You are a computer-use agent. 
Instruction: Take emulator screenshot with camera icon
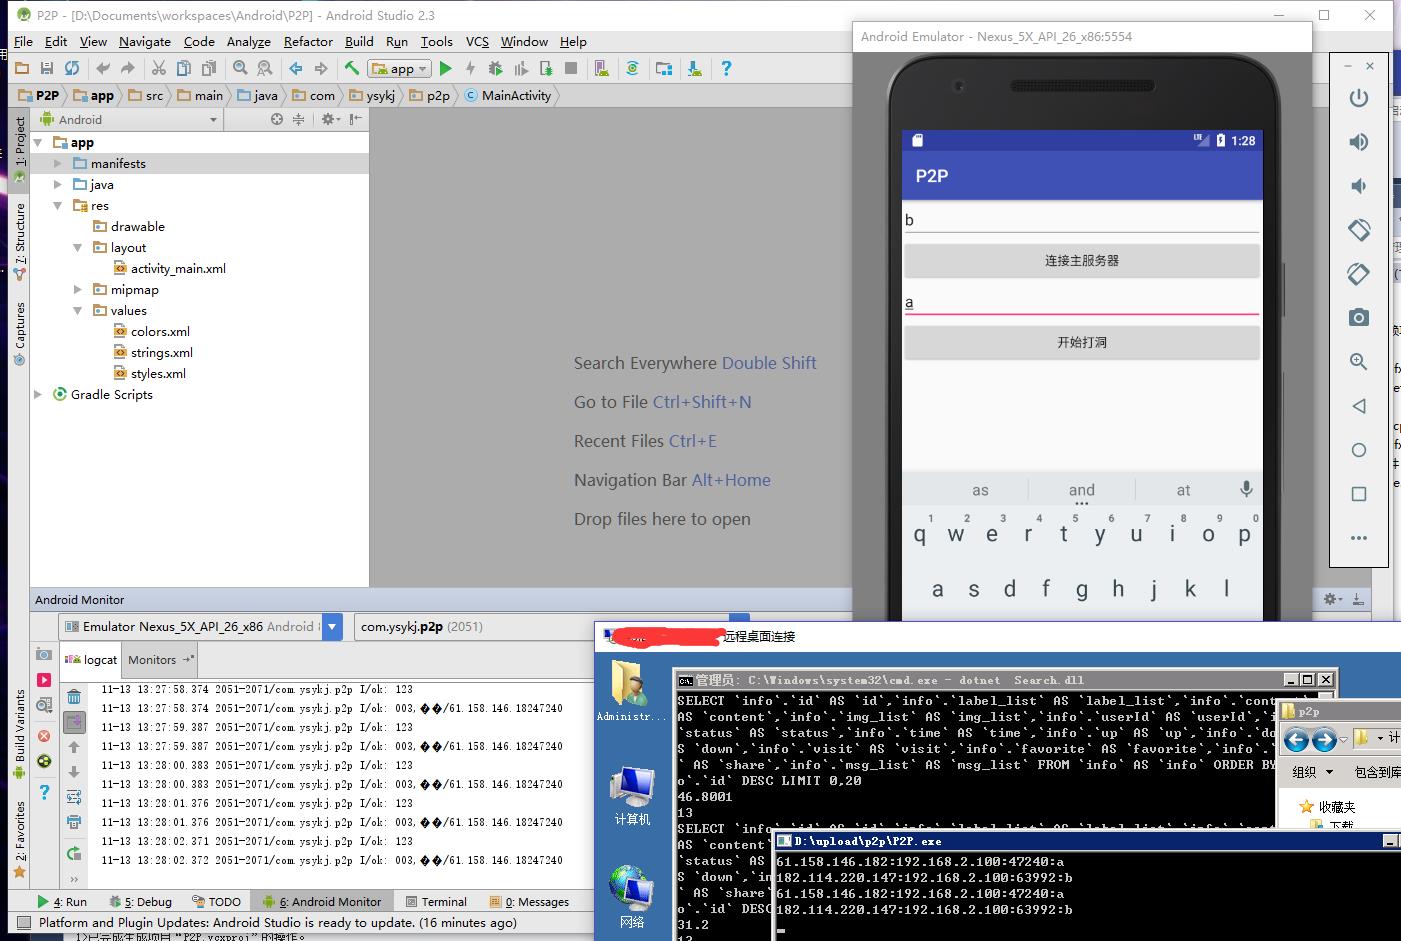tap(1358, 318)
